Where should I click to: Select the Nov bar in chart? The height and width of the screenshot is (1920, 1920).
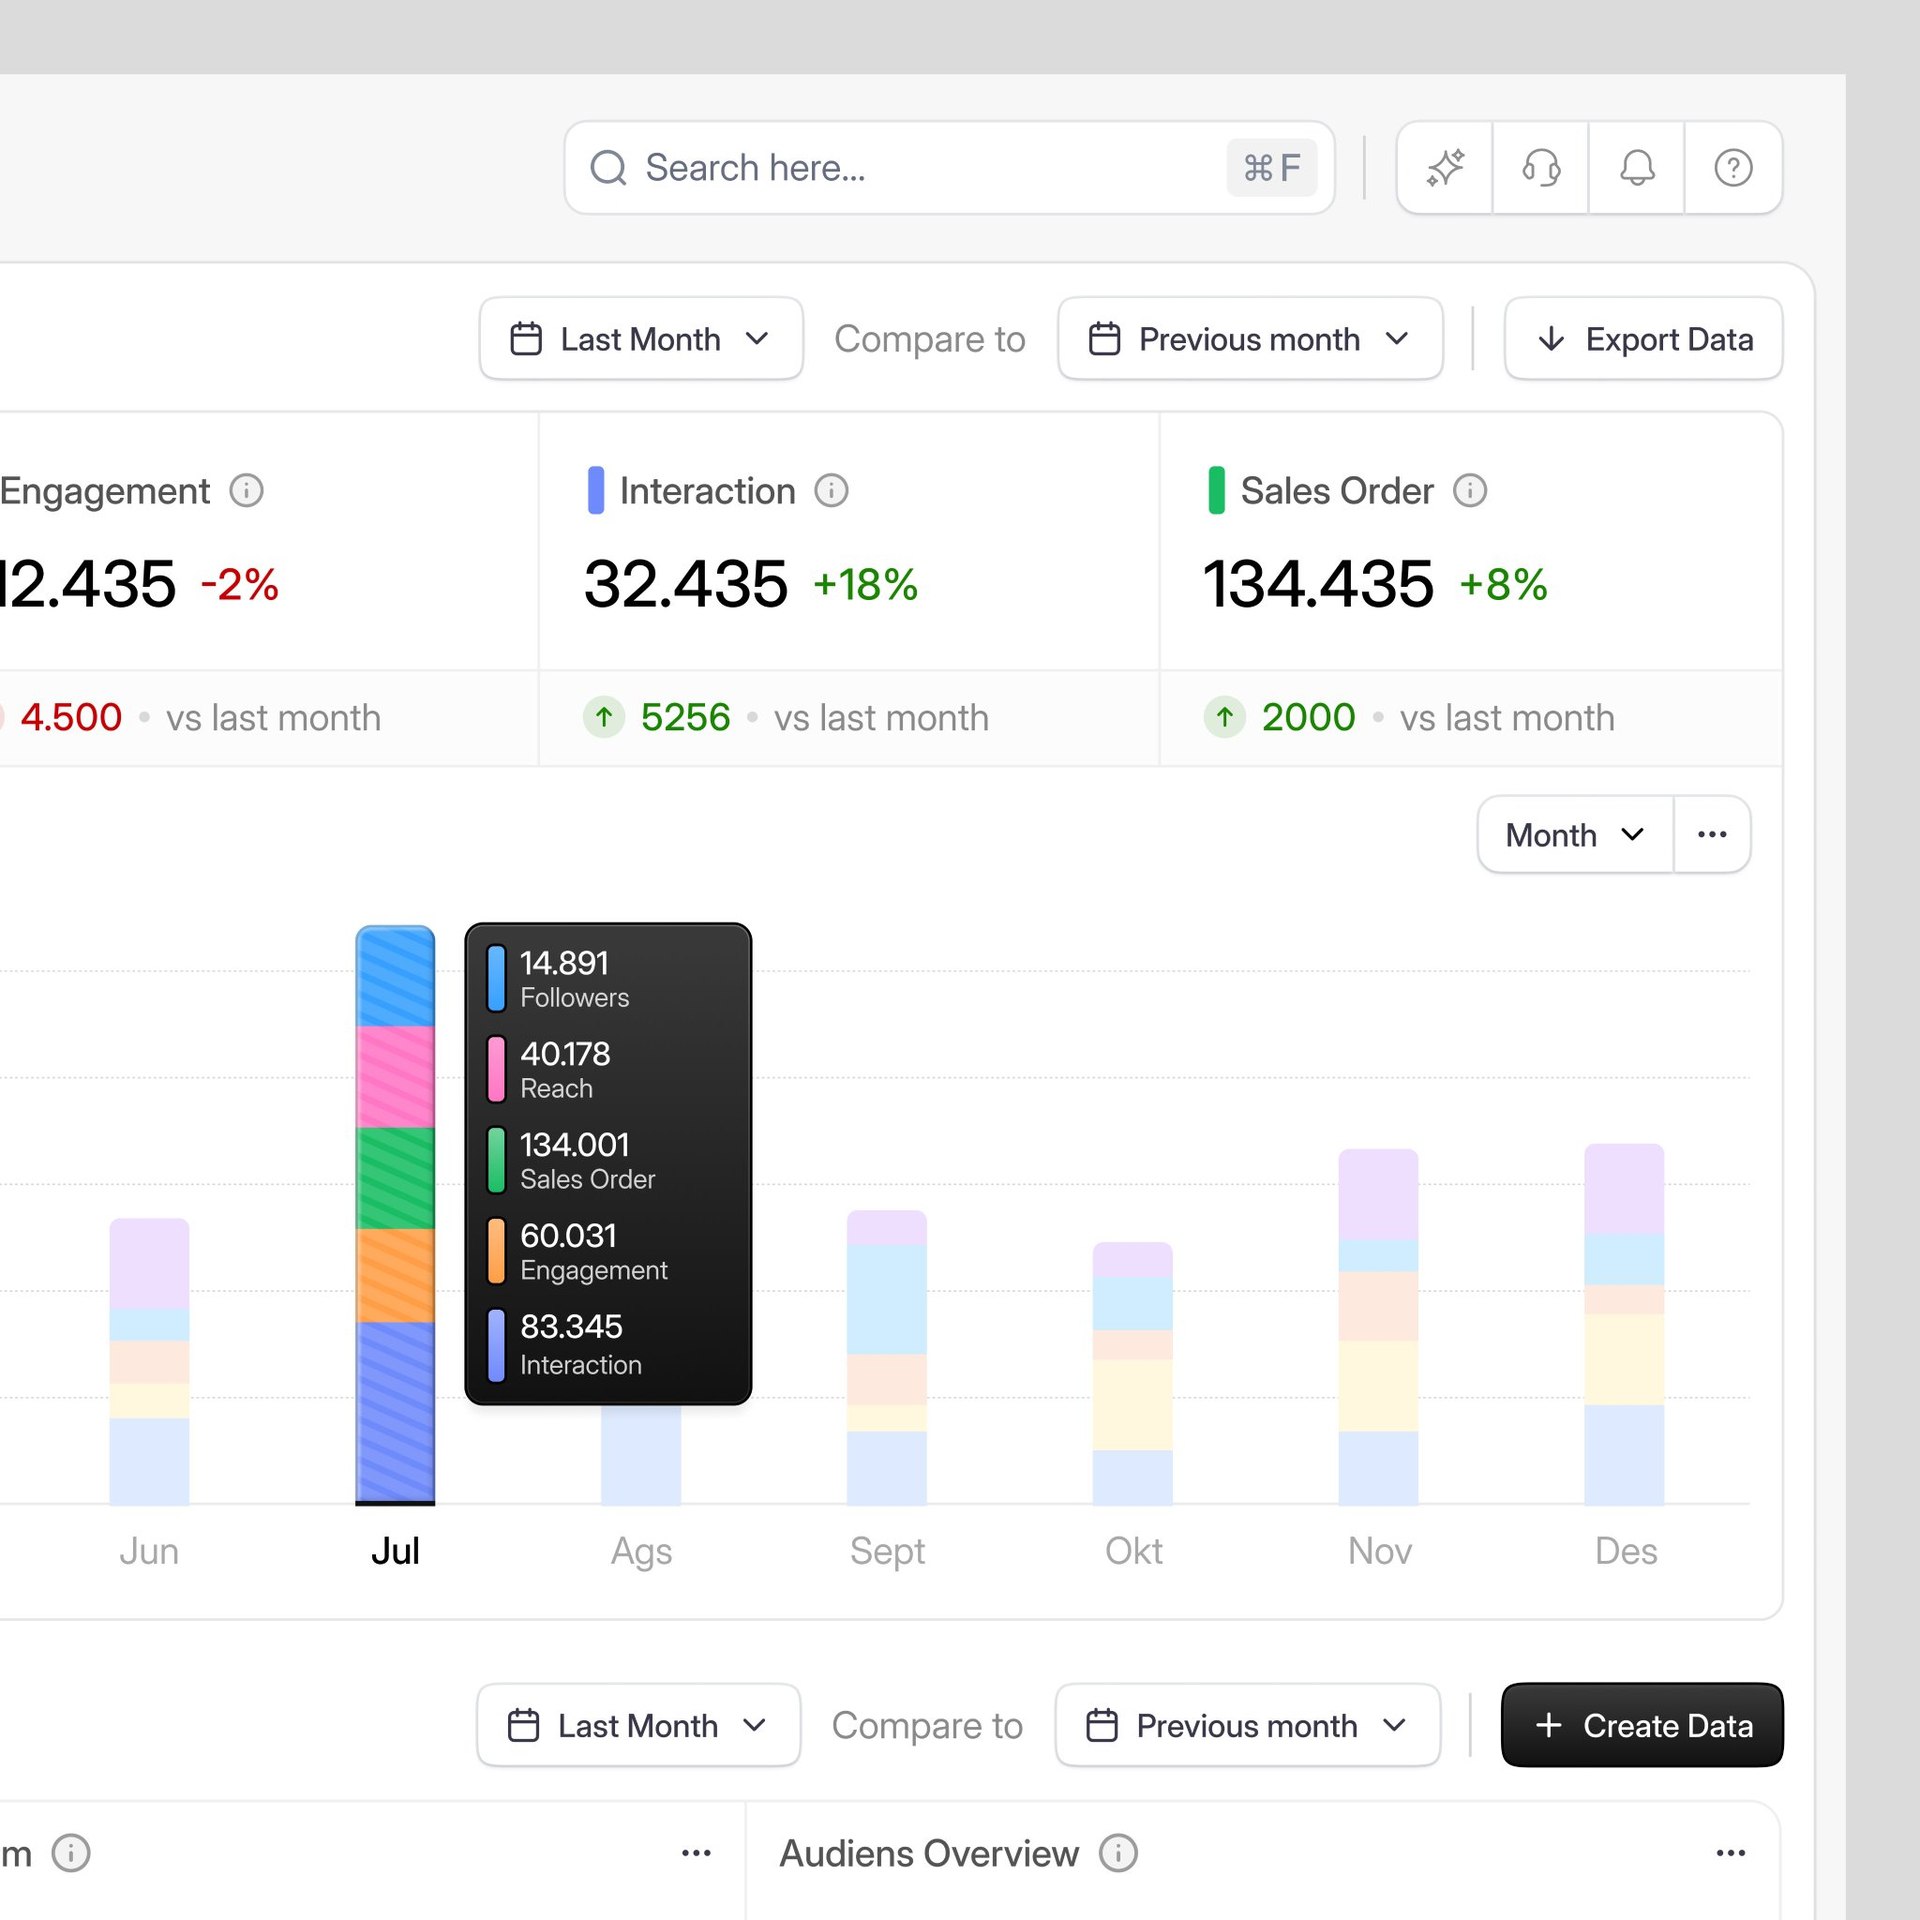tap(1378, 1326)
